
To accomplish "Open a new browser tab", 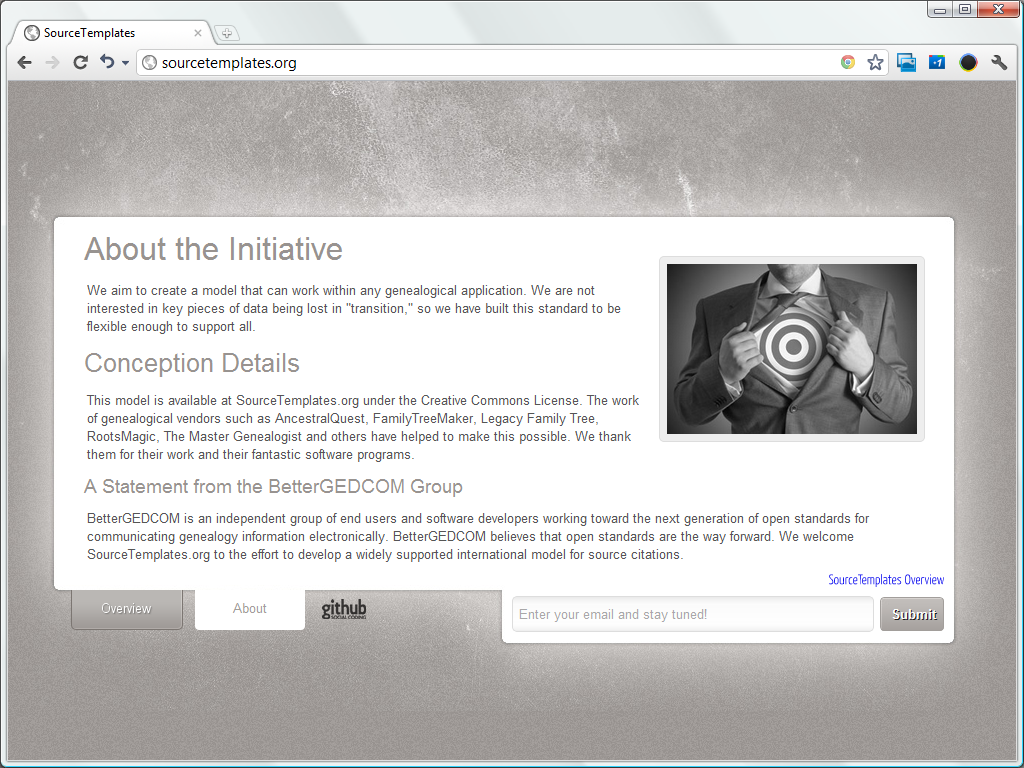I will click(227, 33).
